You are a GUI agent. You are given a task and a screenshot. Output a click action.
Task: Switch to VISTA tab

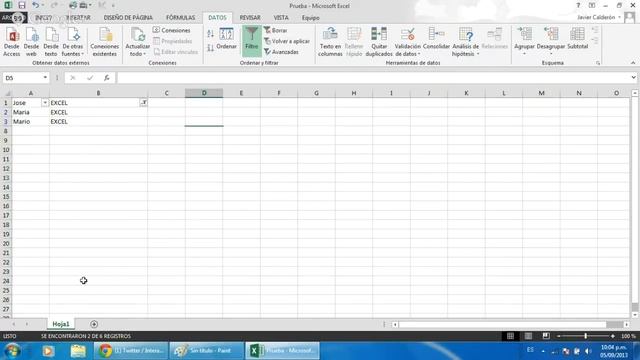[281, 18]
